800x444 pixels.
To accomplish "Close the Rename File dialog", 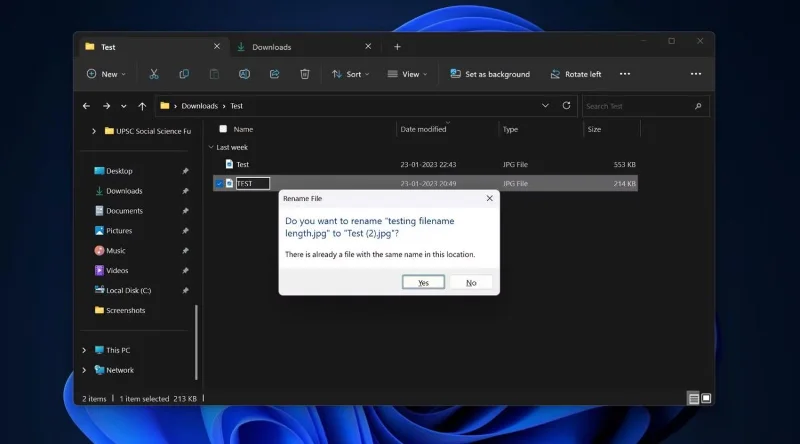I will [x=489, y=198].
